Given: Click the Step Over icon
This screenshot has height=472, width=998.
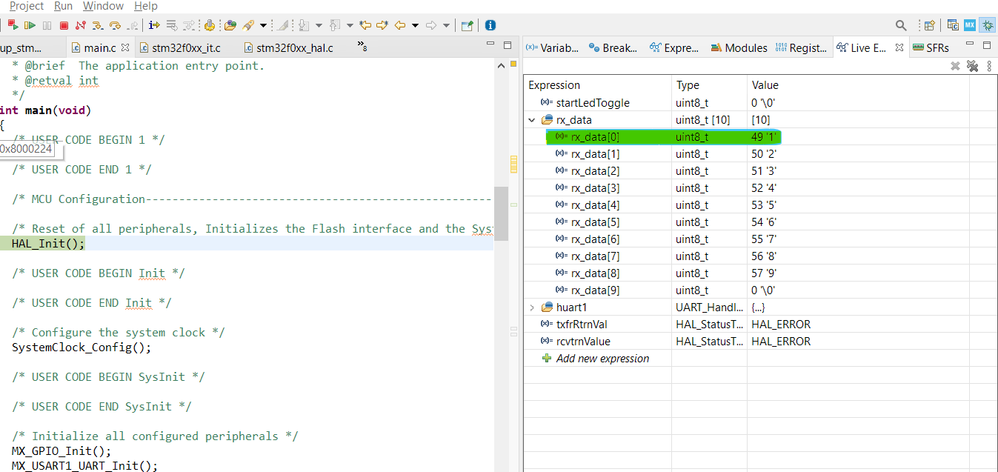Looking at the screenshot, I should click(x=115, y=25).
